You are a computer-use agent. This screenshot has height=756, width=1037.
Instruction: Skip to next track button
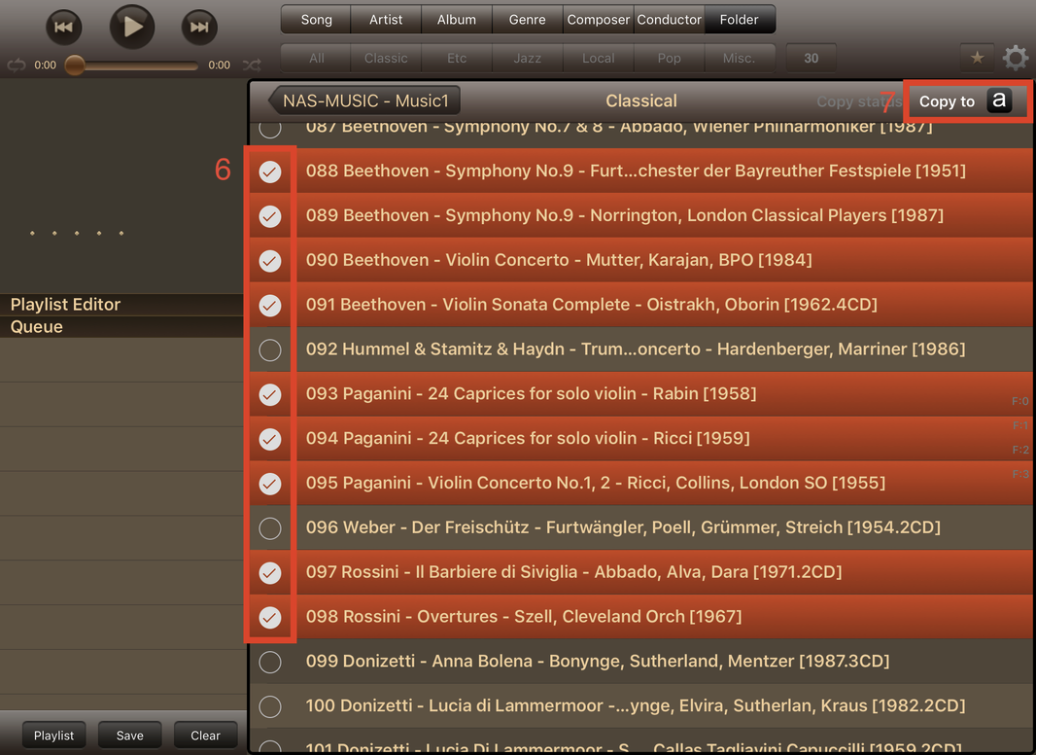[x=199, y=27]
